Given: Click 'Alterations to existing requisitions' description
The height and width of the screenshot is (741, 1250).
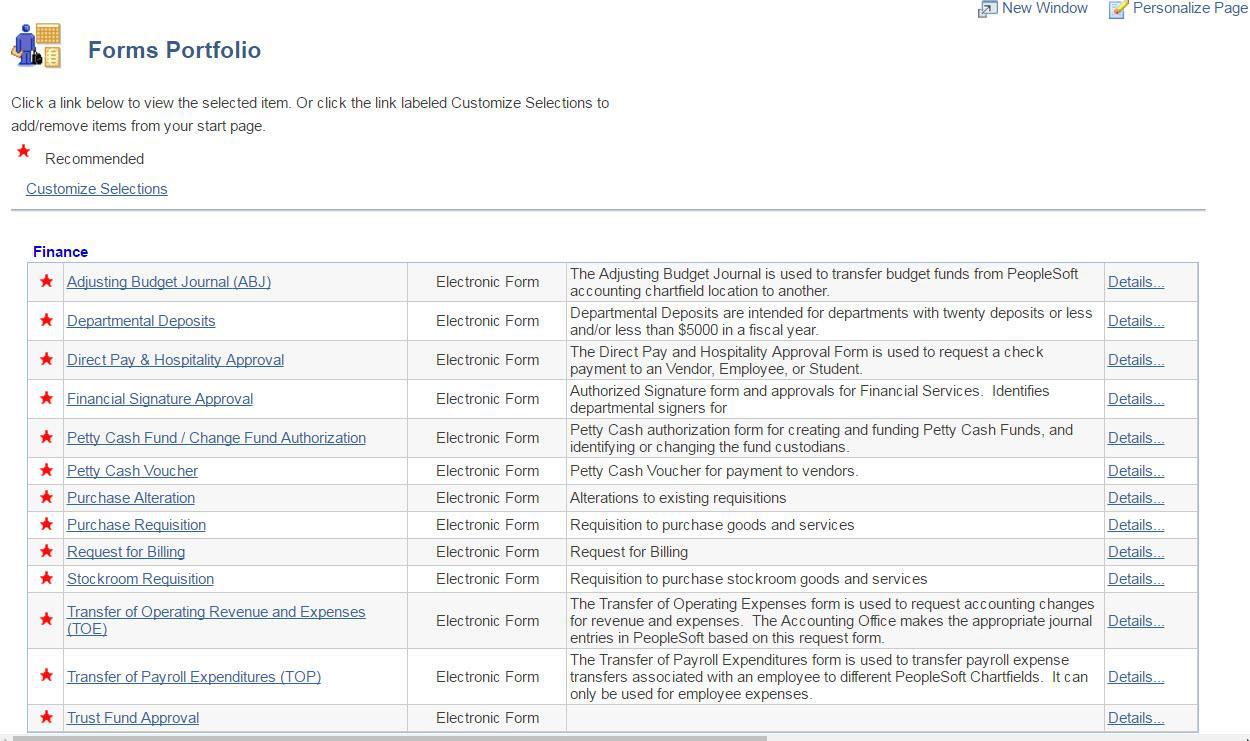Looking at the screenshot, I should (678, 498).
